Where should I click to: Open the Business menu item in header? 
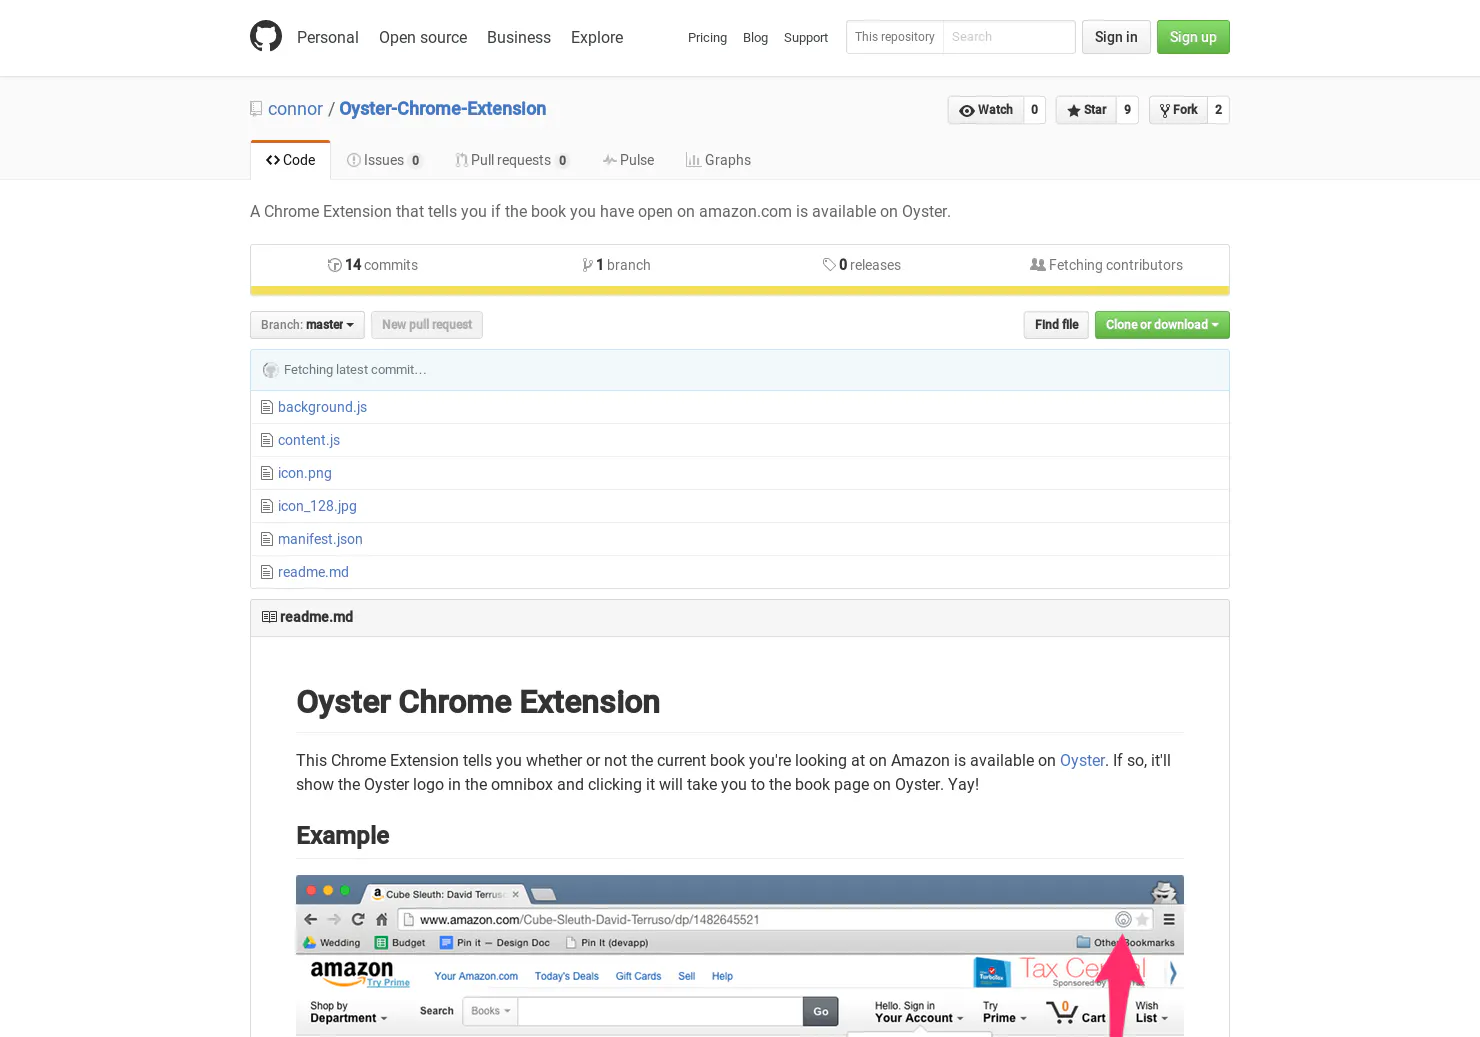pos(519,37)
